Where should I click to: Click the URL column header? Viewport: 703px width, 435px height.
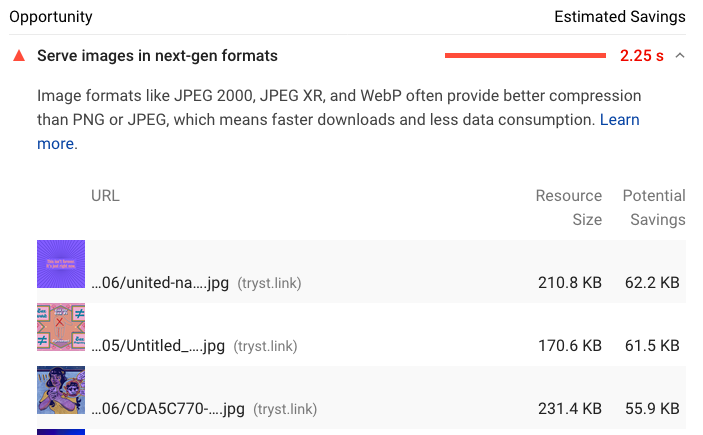[105, 196]
